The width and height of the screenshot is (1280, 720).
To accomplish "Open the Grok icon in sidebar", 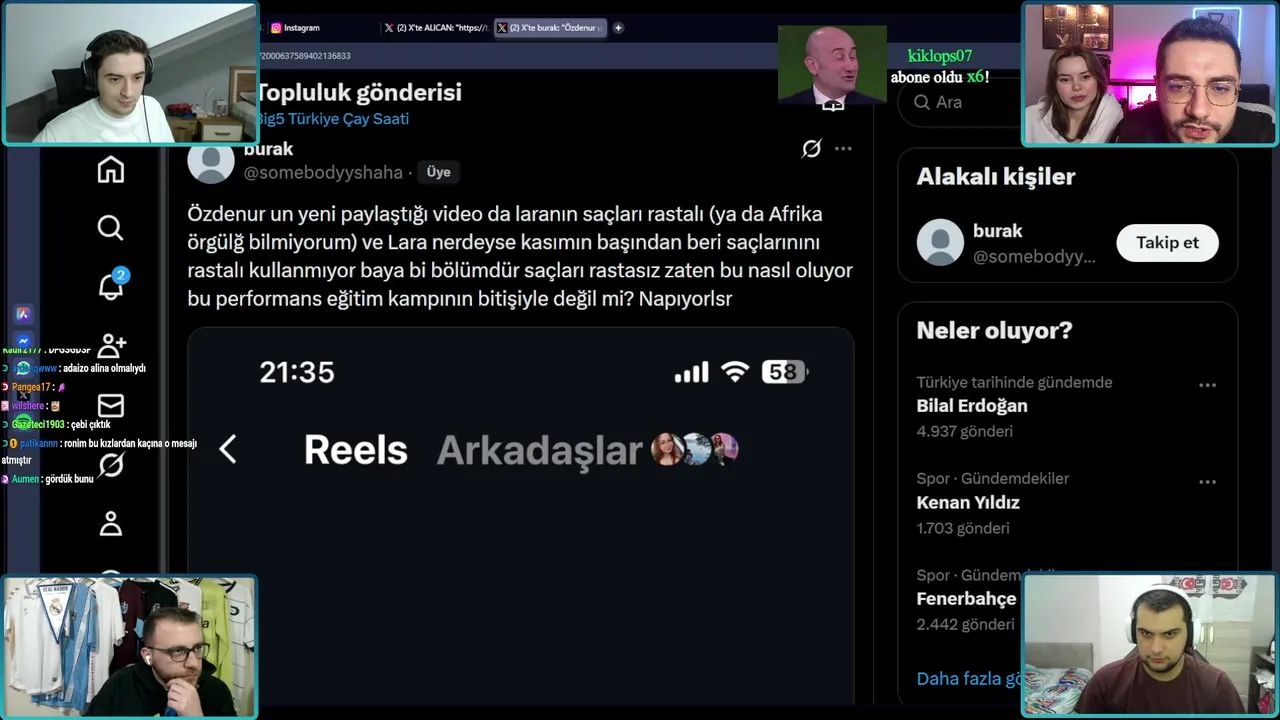I will pos(111,464).
